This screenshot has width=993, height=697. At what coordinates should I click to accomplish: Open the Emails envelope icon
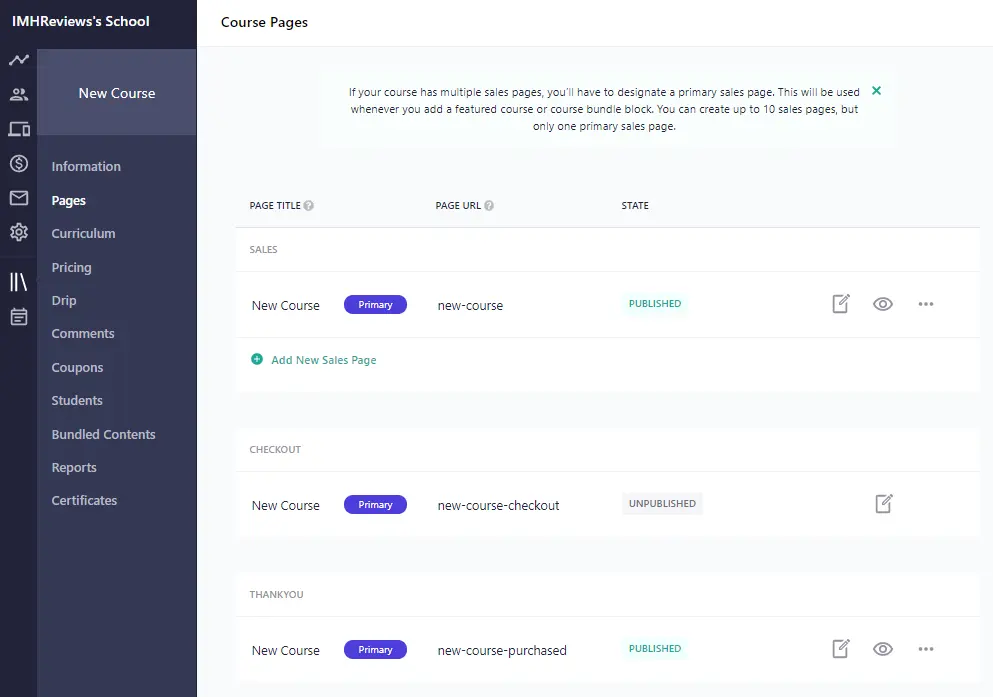pyautogui.click(x=19, y=198)
